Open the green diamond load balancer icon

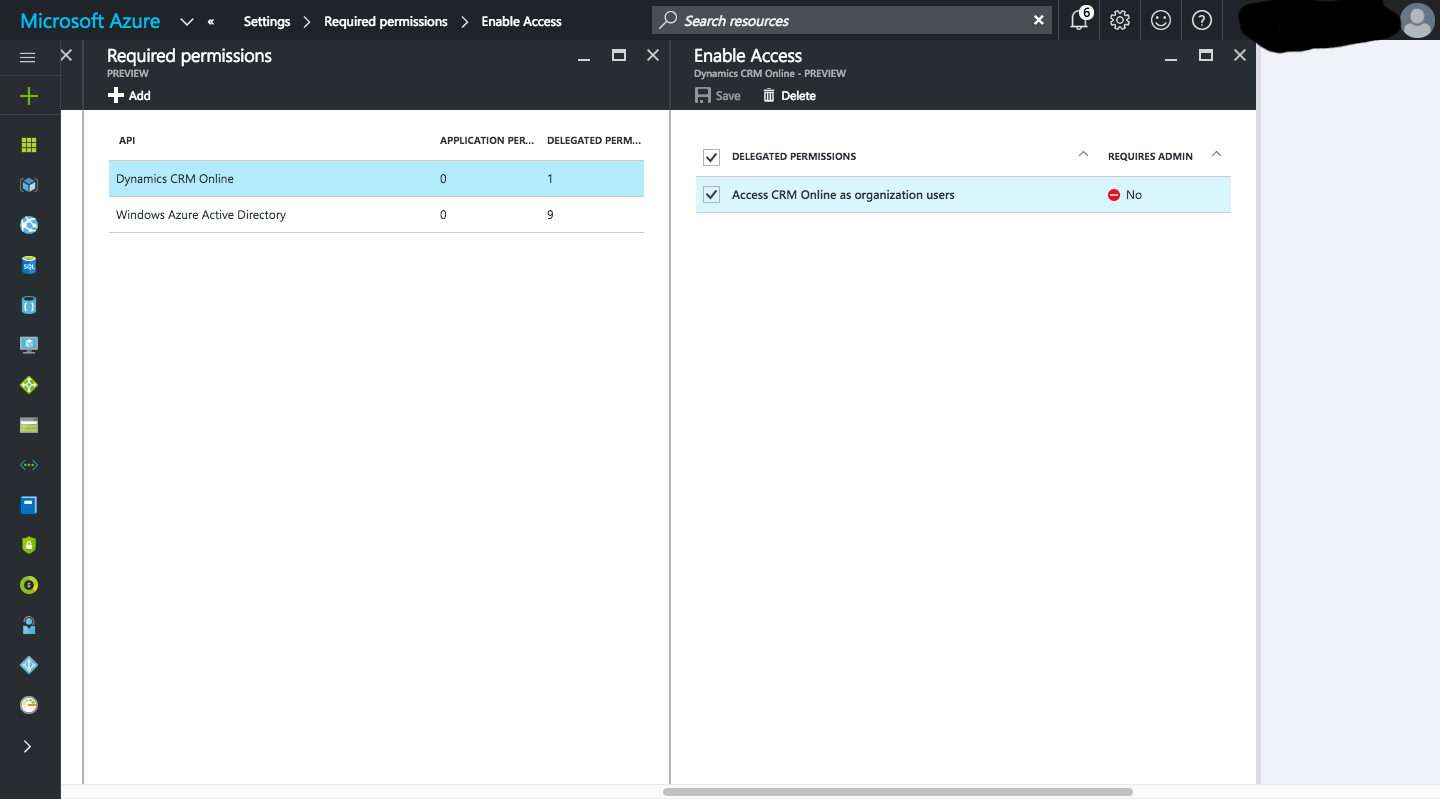click(x=28, y=385)
